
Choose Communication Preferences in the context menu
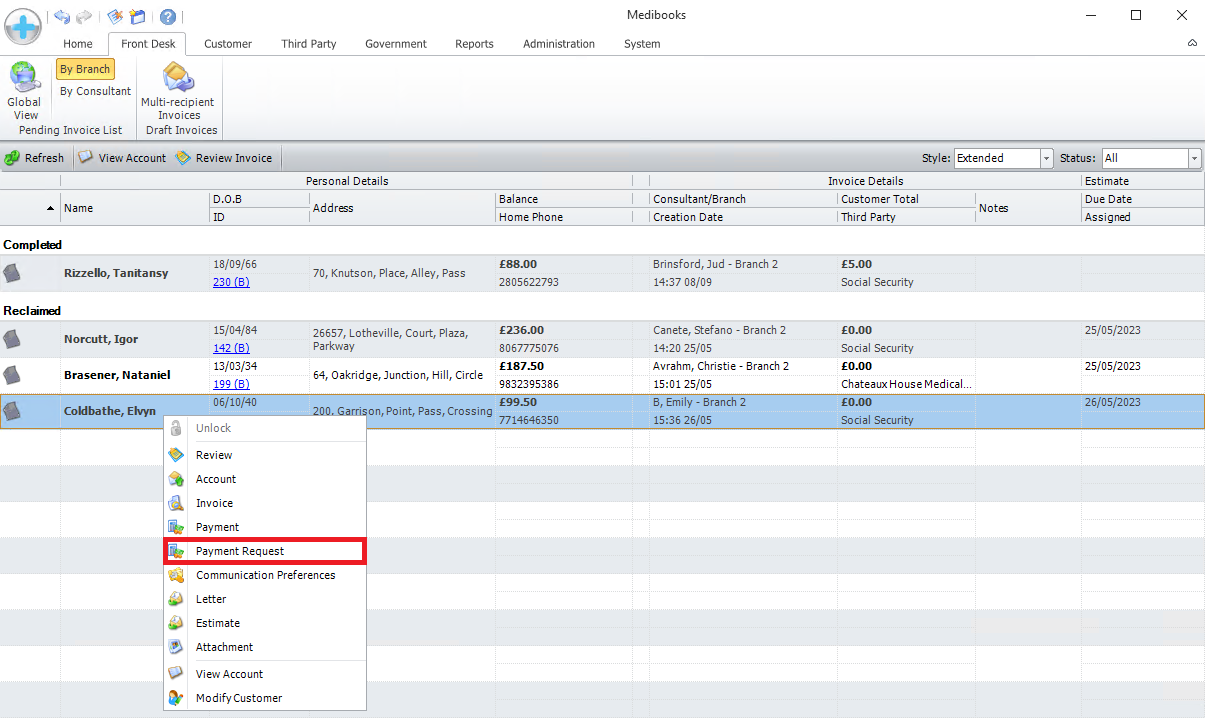265,575
